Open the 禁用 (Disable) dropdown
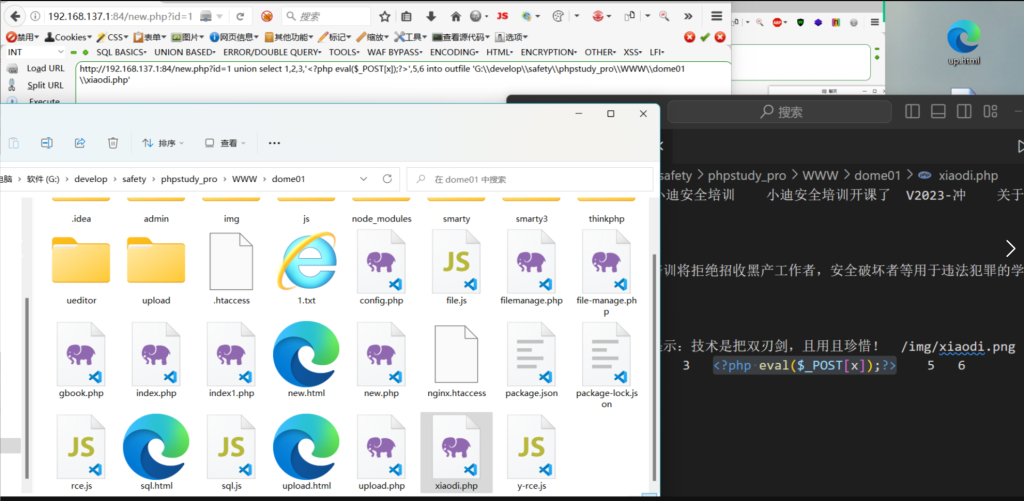1024x501 pixels. (23, 37)
